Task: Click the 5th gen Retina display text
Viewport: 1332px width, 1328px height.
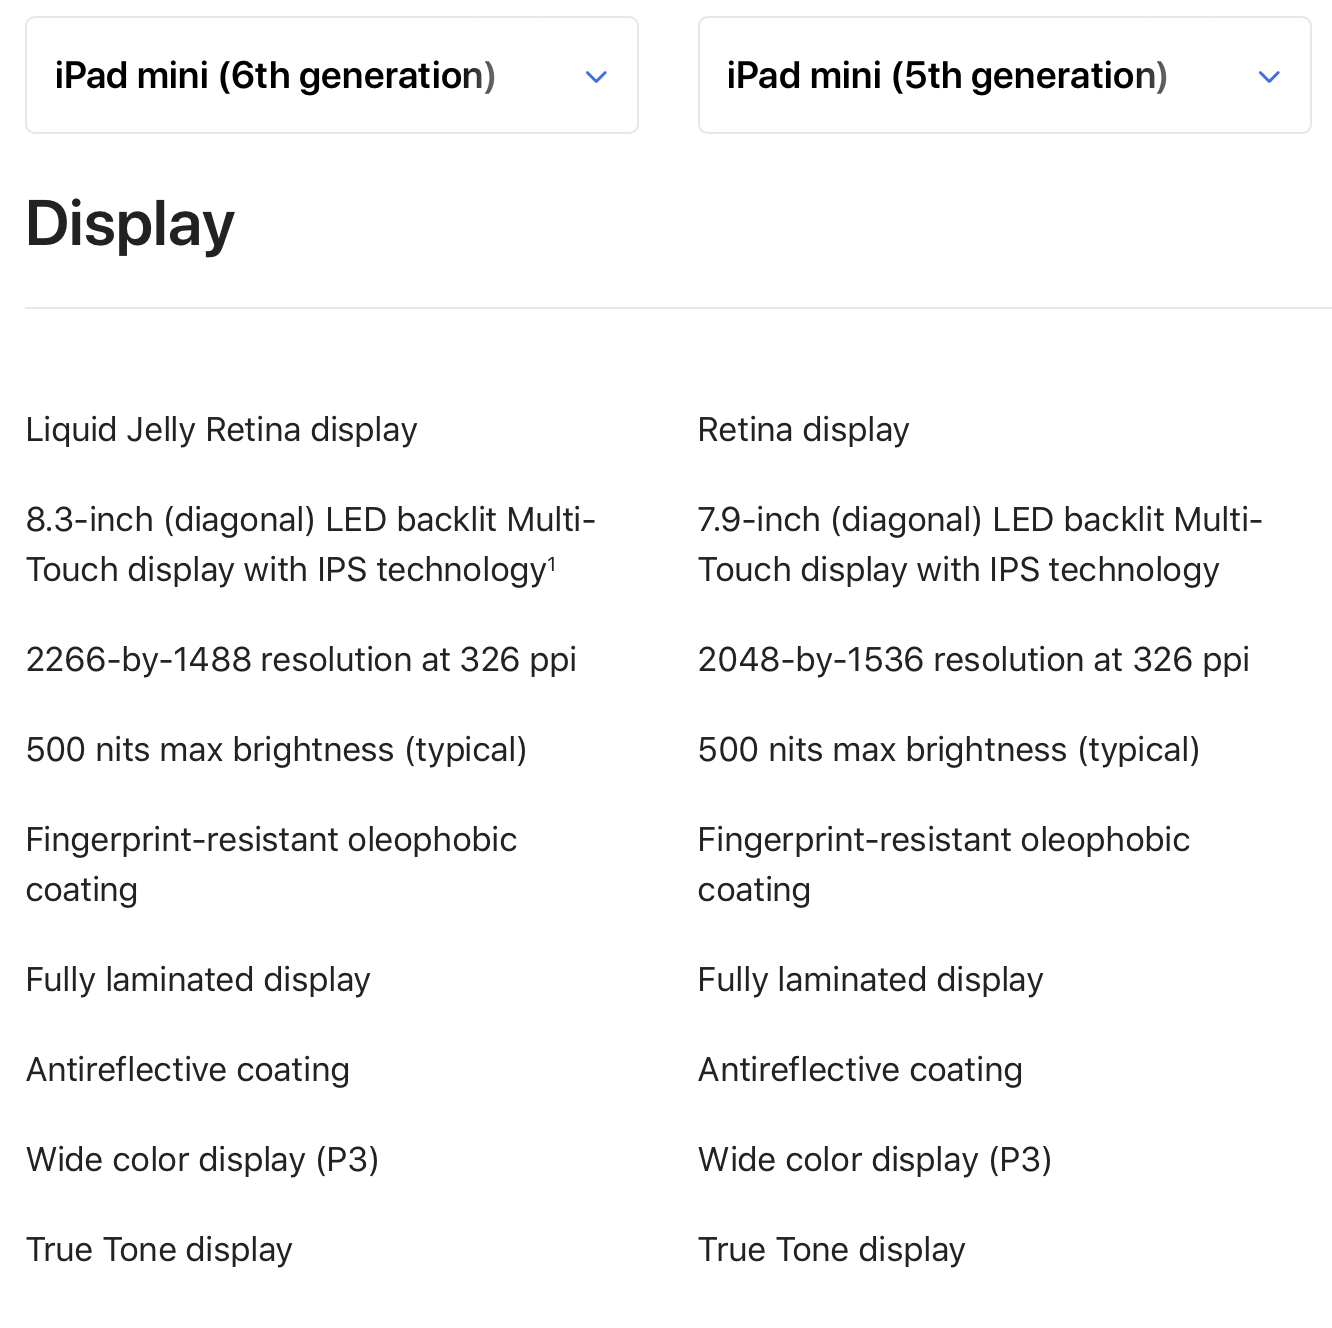Action: coord(803,430)
